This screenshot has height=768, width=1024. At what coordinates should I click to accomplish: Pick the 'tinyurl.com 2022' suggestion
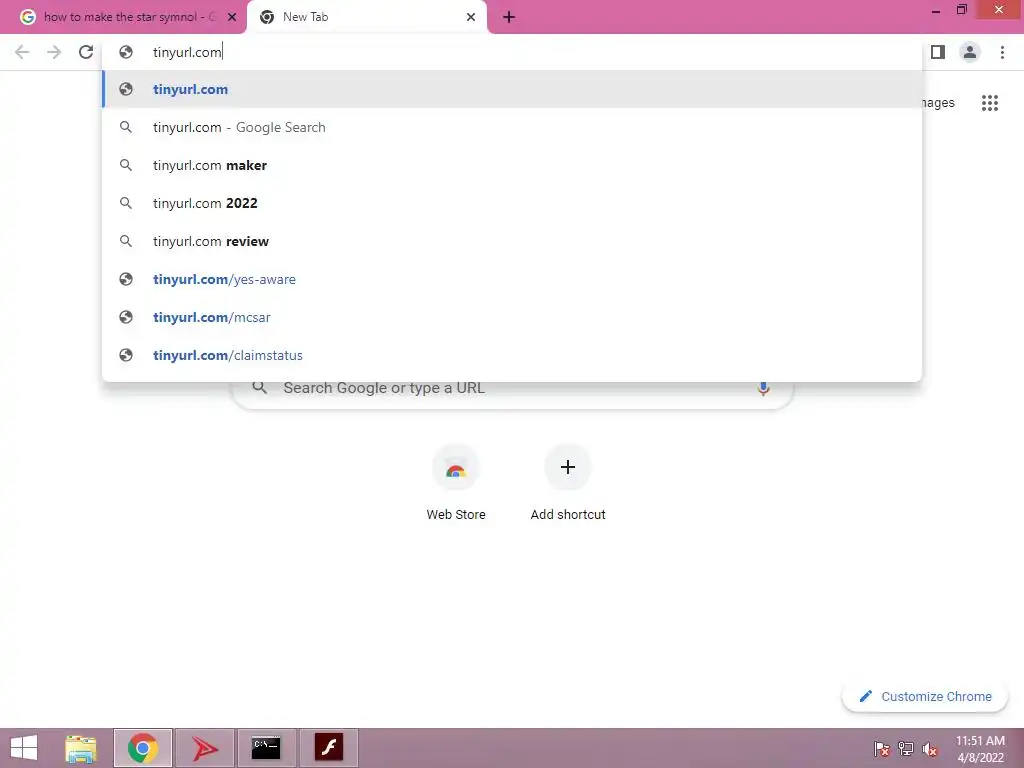click(x=512, y=203)
